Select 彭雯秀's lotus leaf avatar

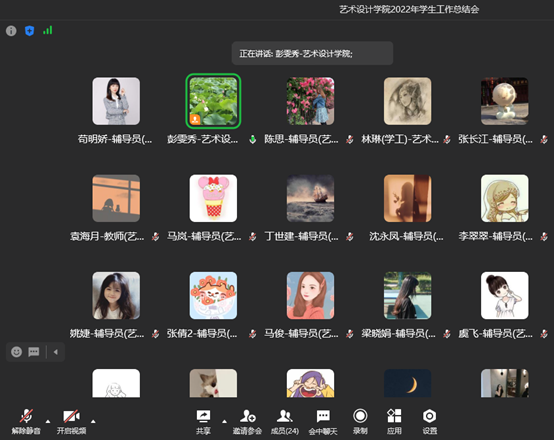pyautogui.click(x=213, y=101)
